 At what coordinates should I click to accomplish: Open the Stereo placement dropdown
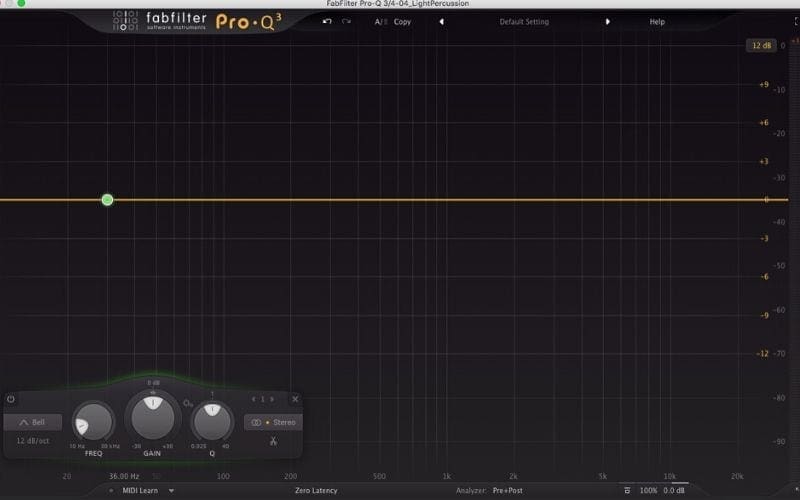[273, 422]
